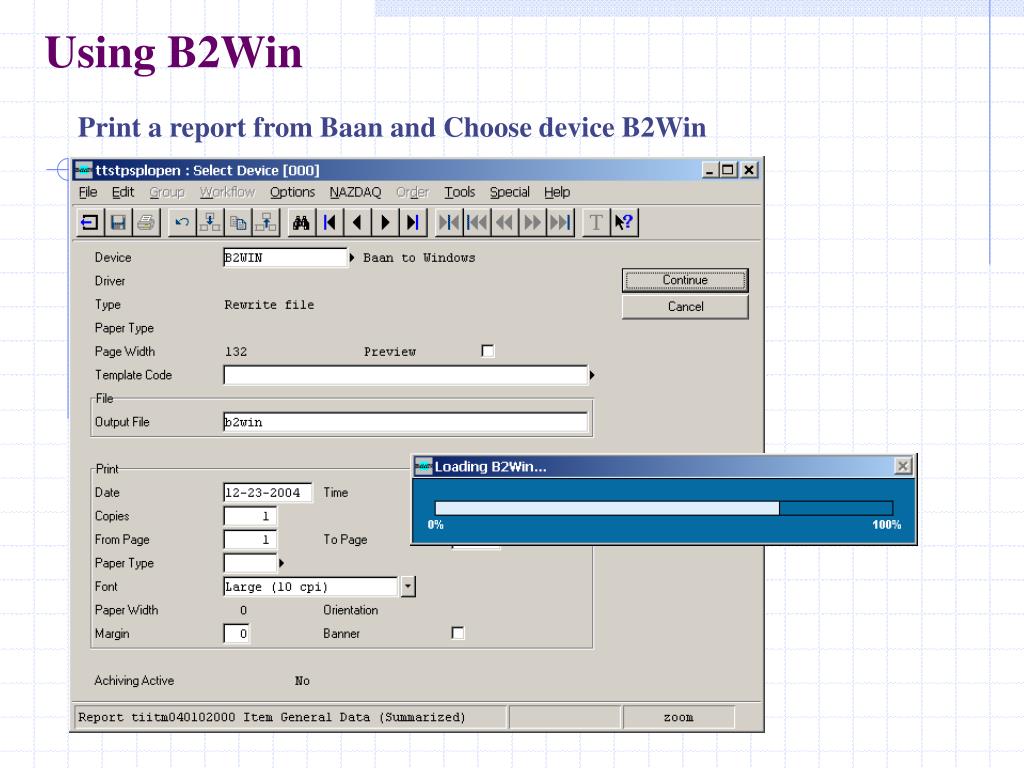Viewport: 1024px width, 768px height.
Task: Open the Print Paper Type zoom arrow
Action: [x=281, y=563]
